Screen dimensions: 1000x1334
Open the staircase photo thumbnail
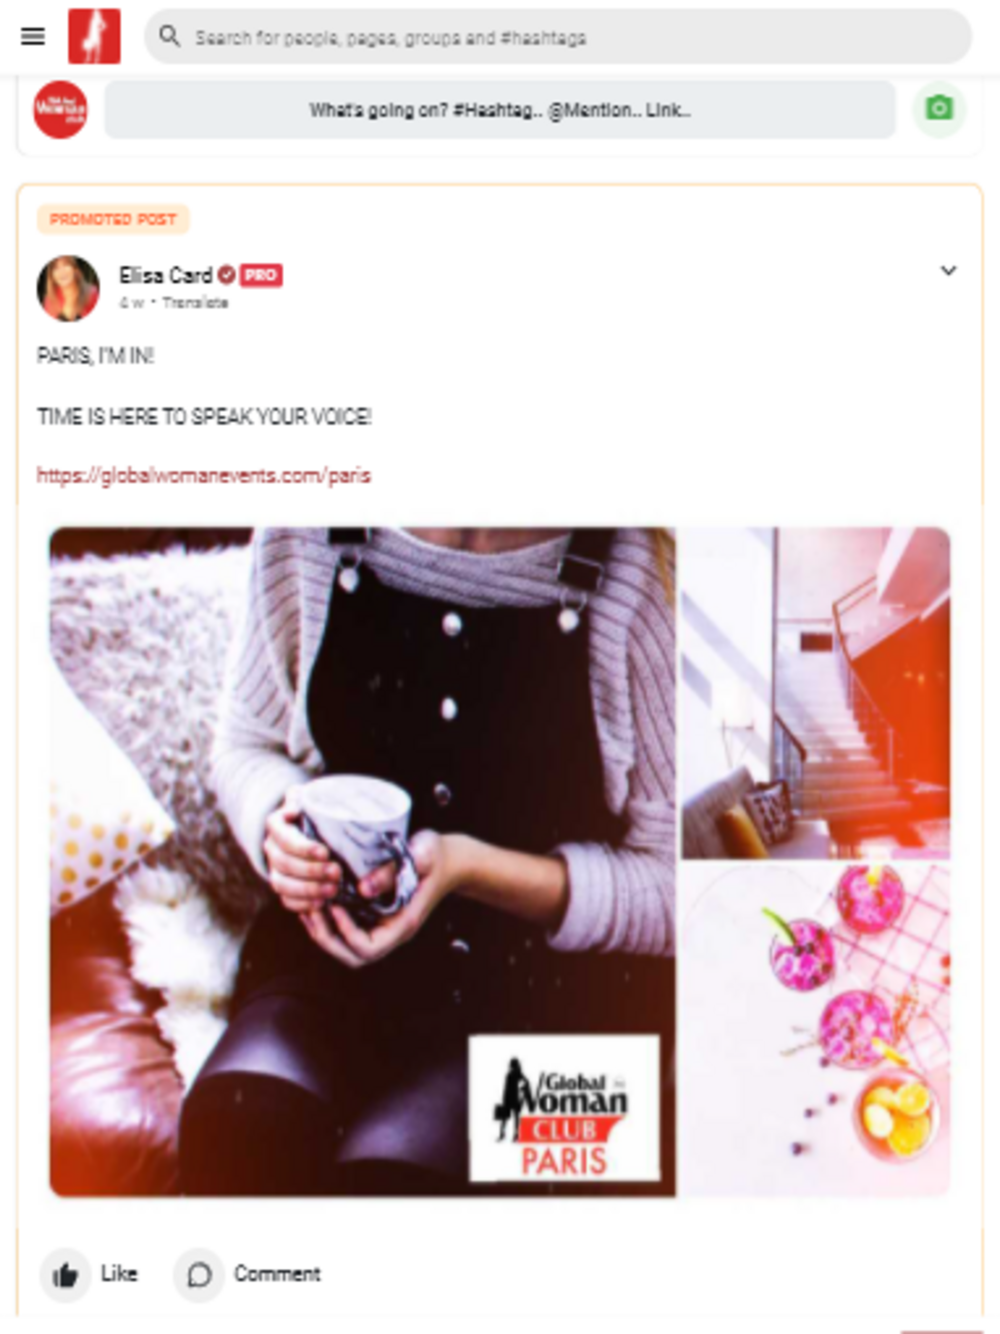pyautogui.click(x=816, y=693)
